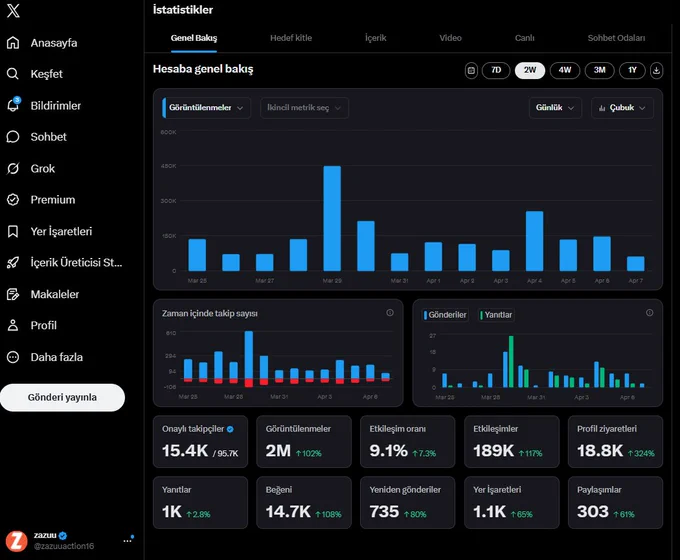Click Gönderi yayınla button

click(x=62, y=397)
